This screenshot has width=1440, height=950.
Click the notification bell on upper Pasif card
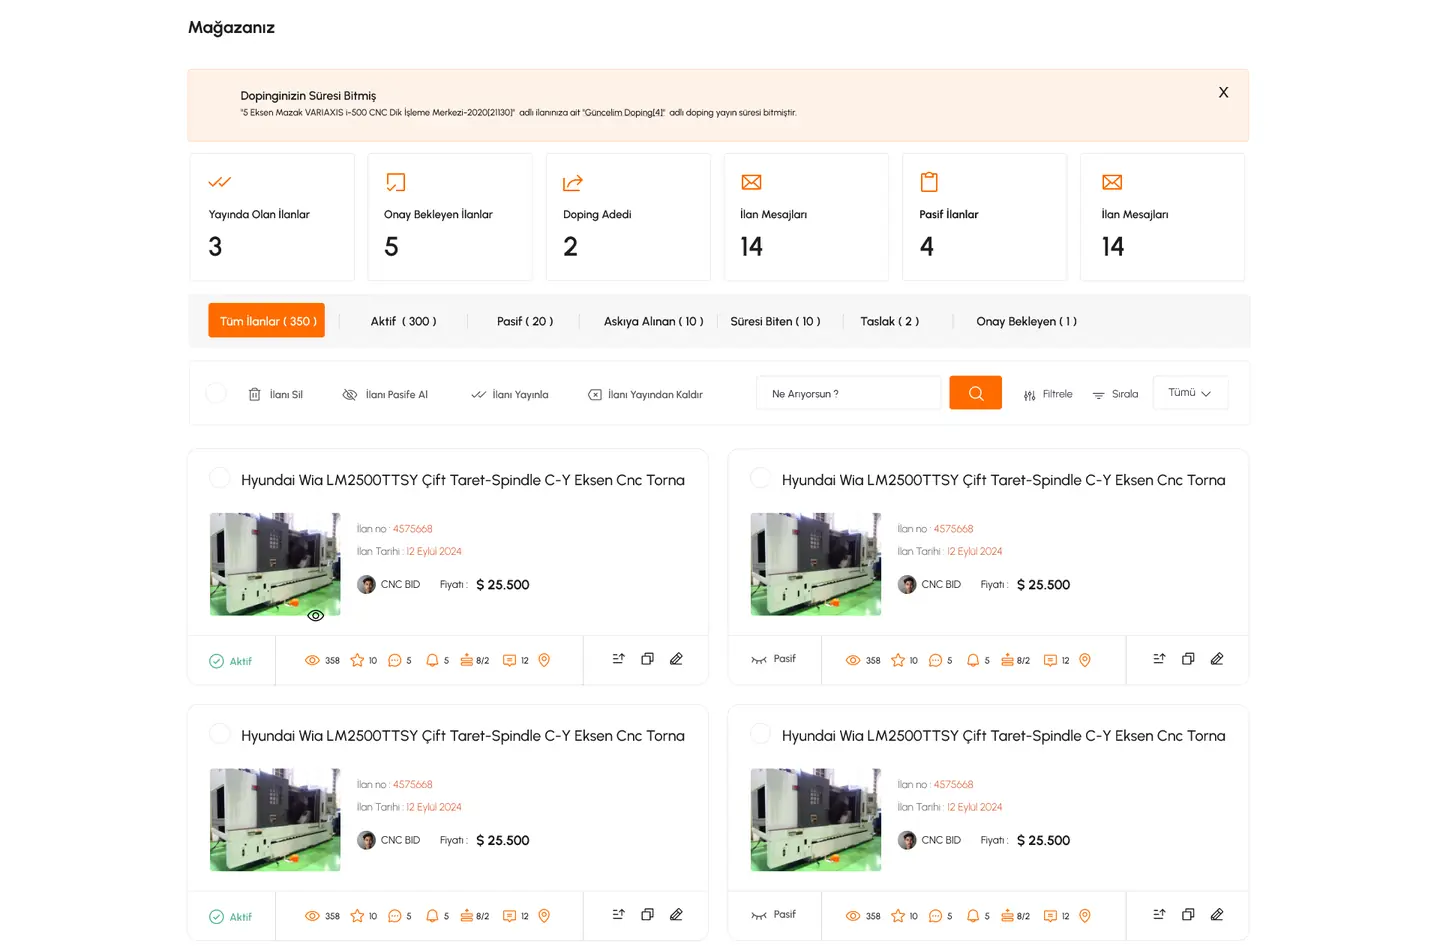click(x=973, y=660)
